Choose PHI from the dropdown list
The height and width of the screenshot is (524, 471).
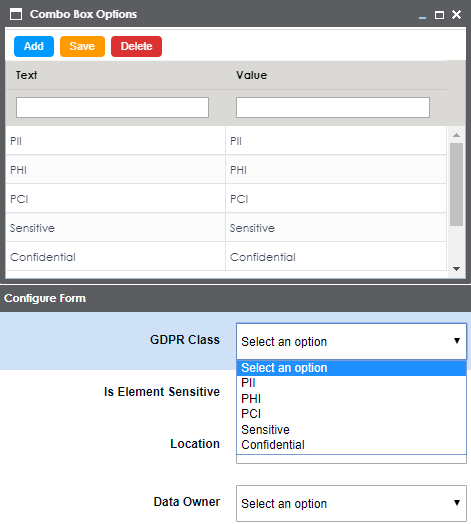pyautogui.click(x=351, y=399)
